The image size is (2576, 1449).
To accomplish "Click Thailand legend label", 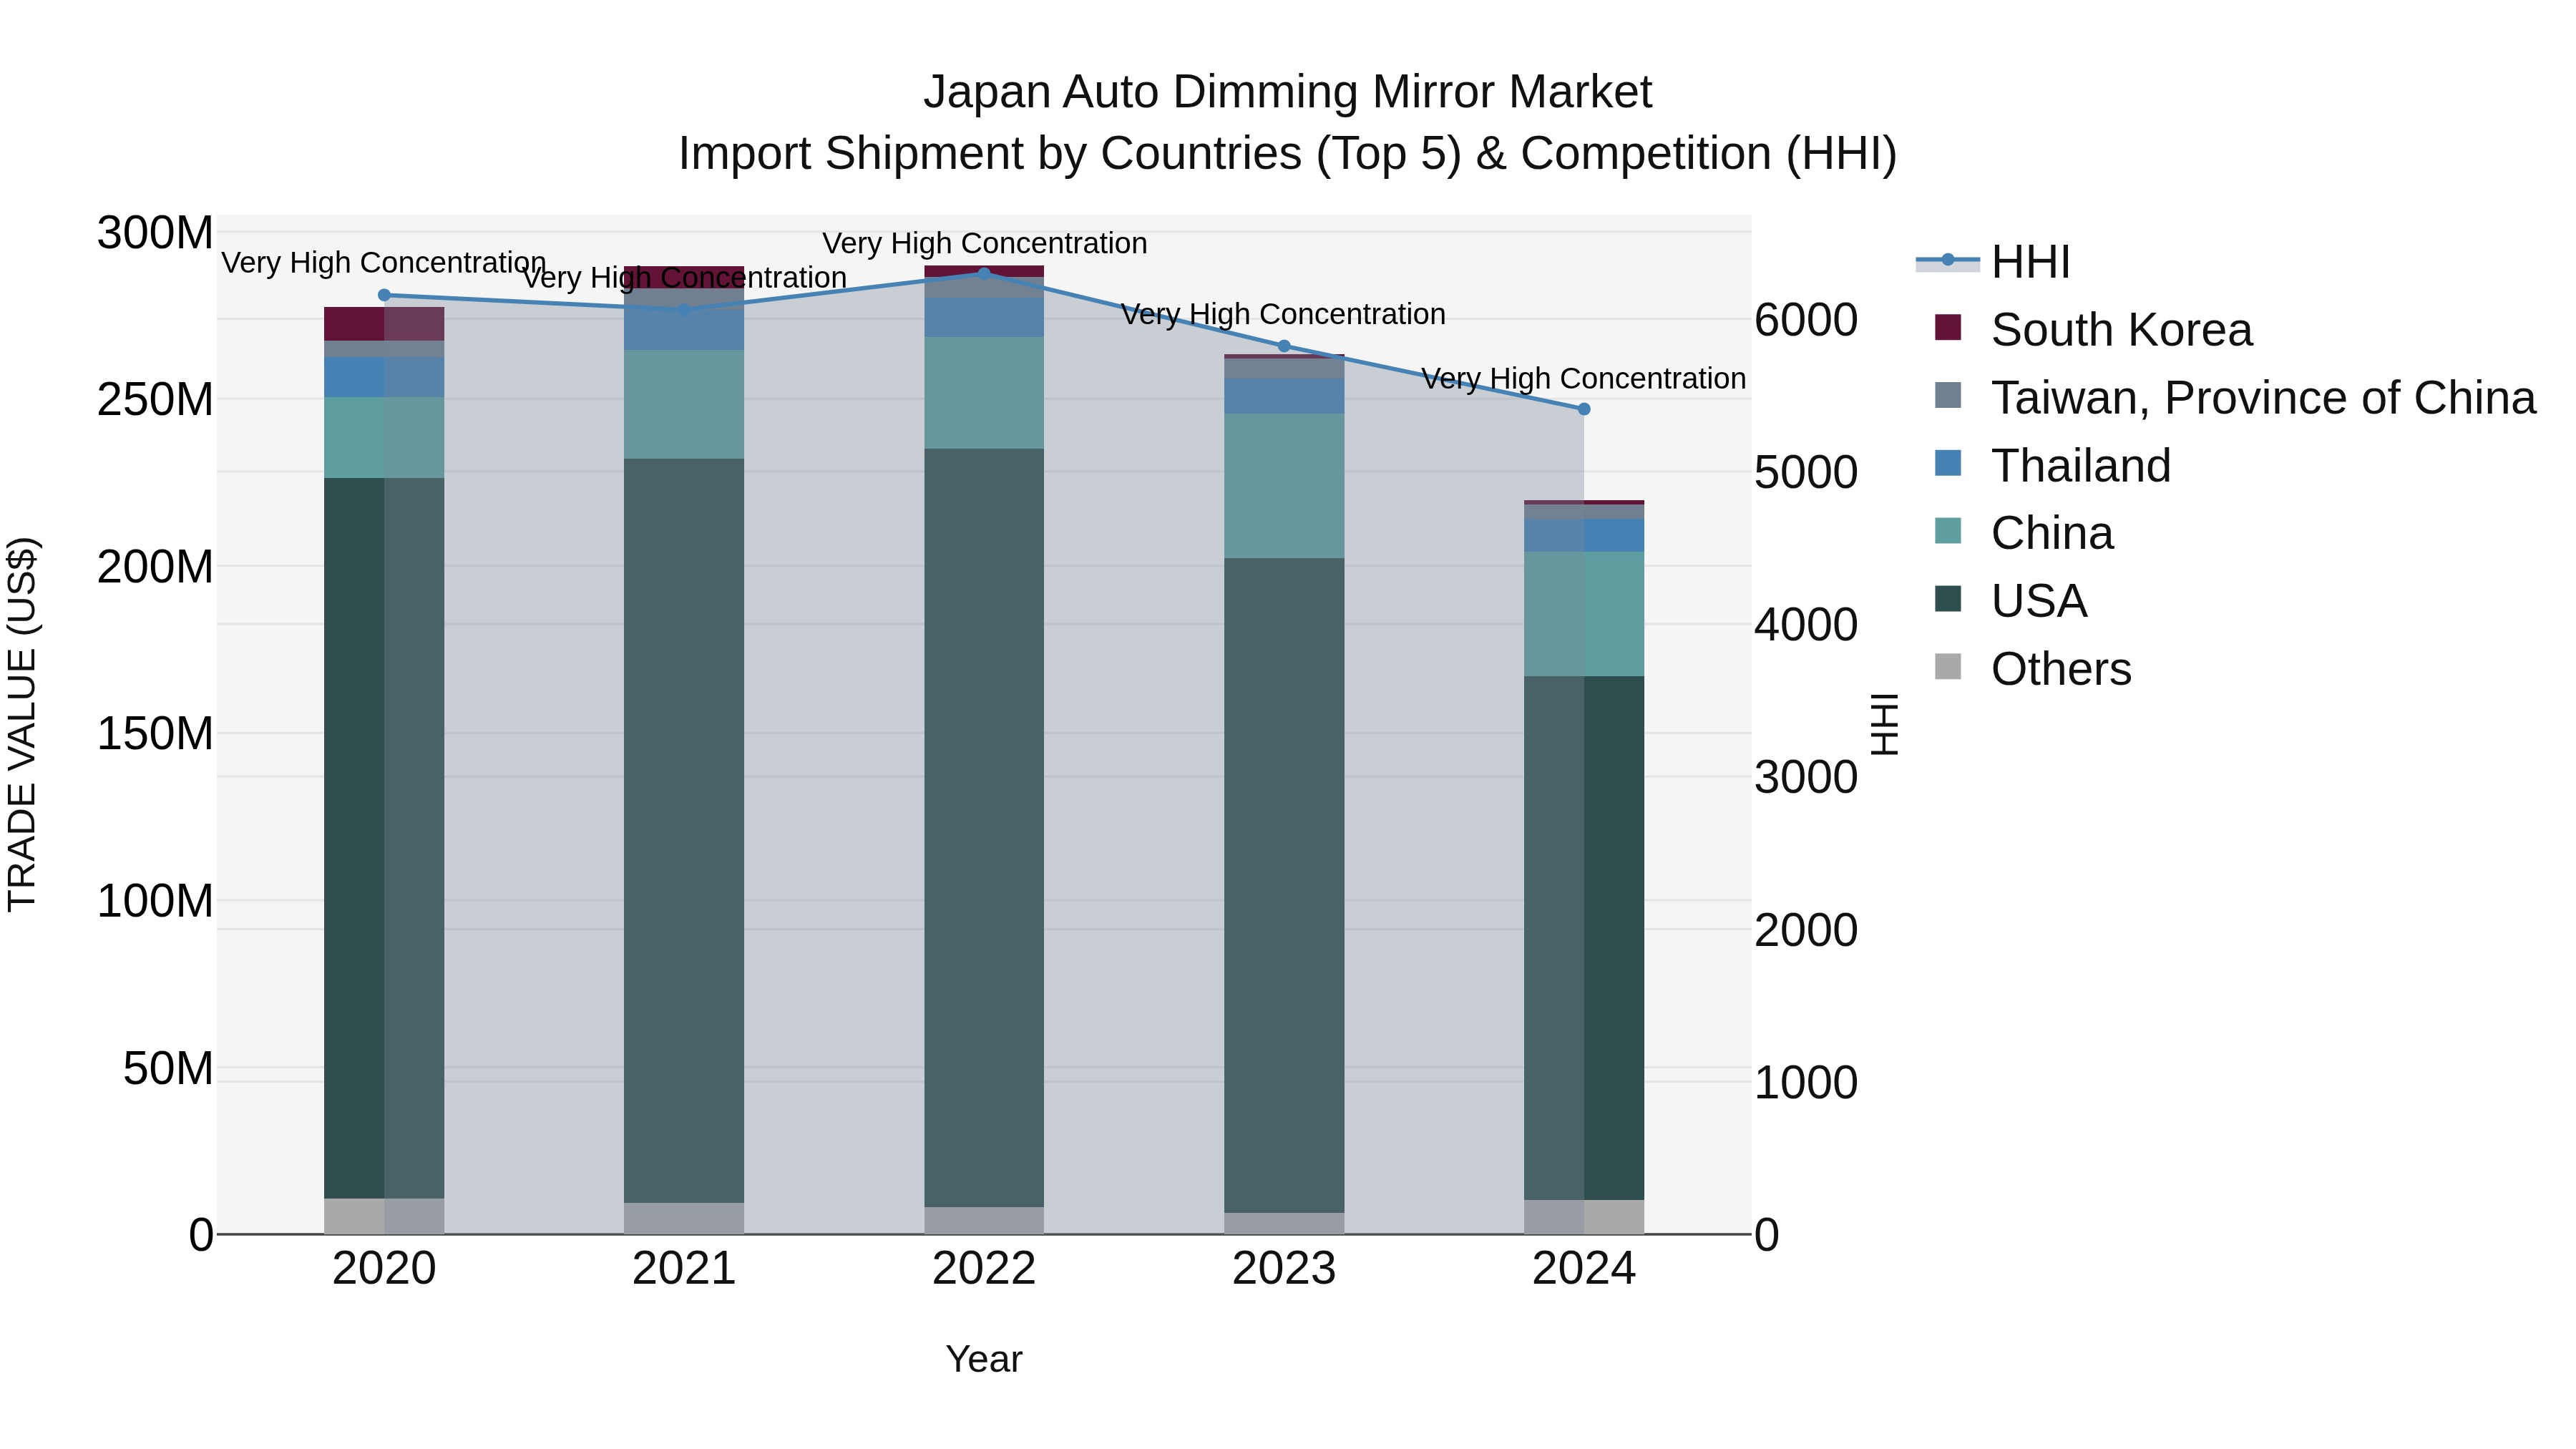I will click(x=2080, y=466).
